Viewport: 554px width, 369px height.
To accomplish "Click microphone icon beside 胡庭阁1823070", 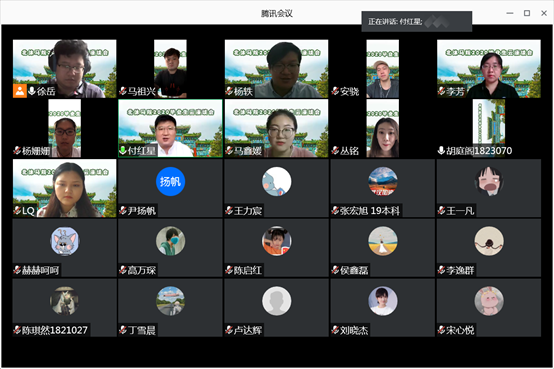I will (x=441, y=151).
